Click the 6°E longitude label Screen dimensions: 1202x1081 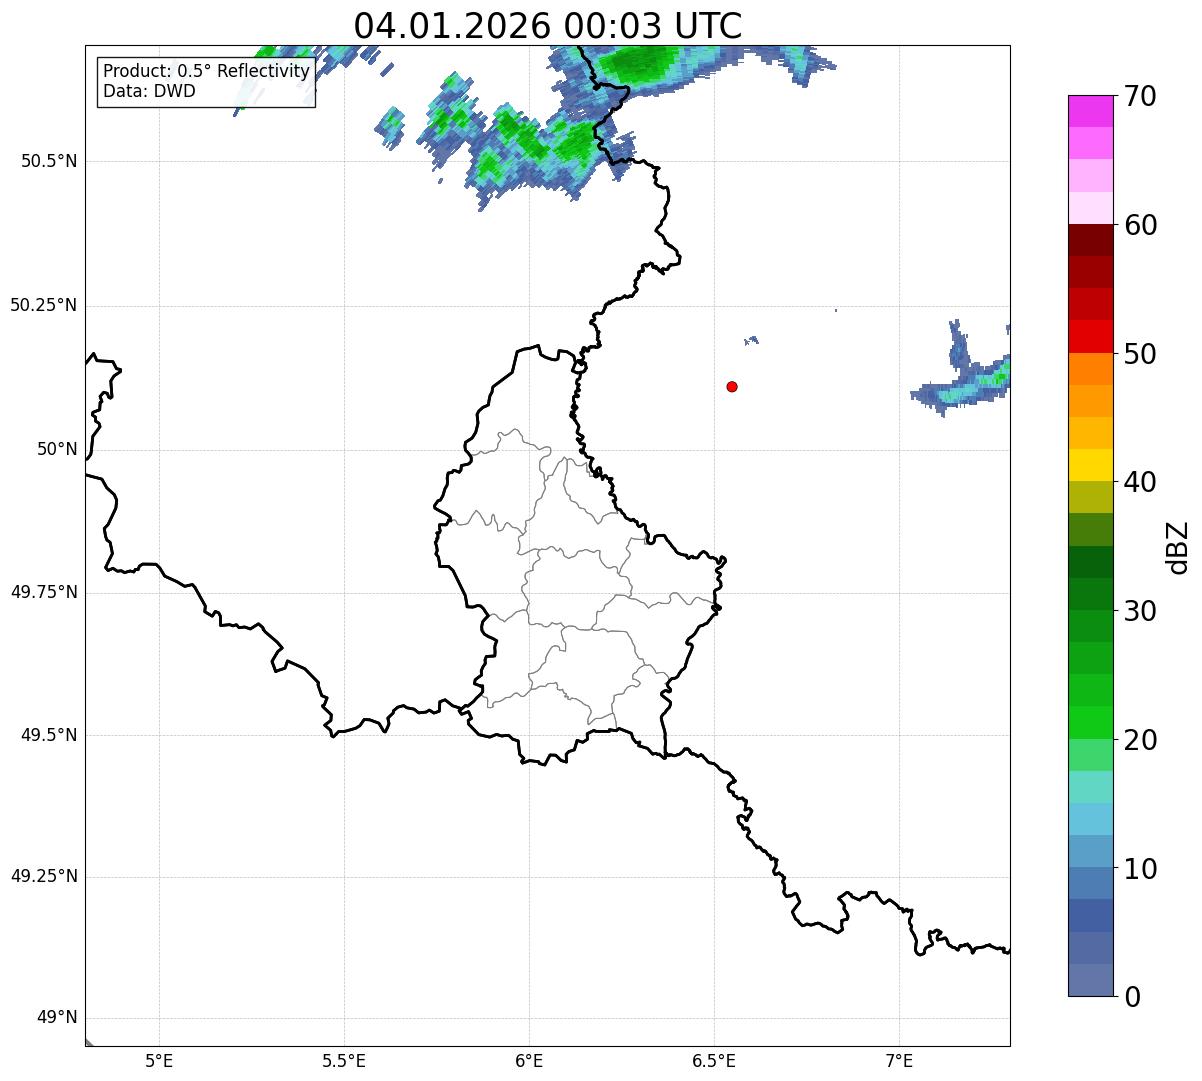tap(529, 1061)
